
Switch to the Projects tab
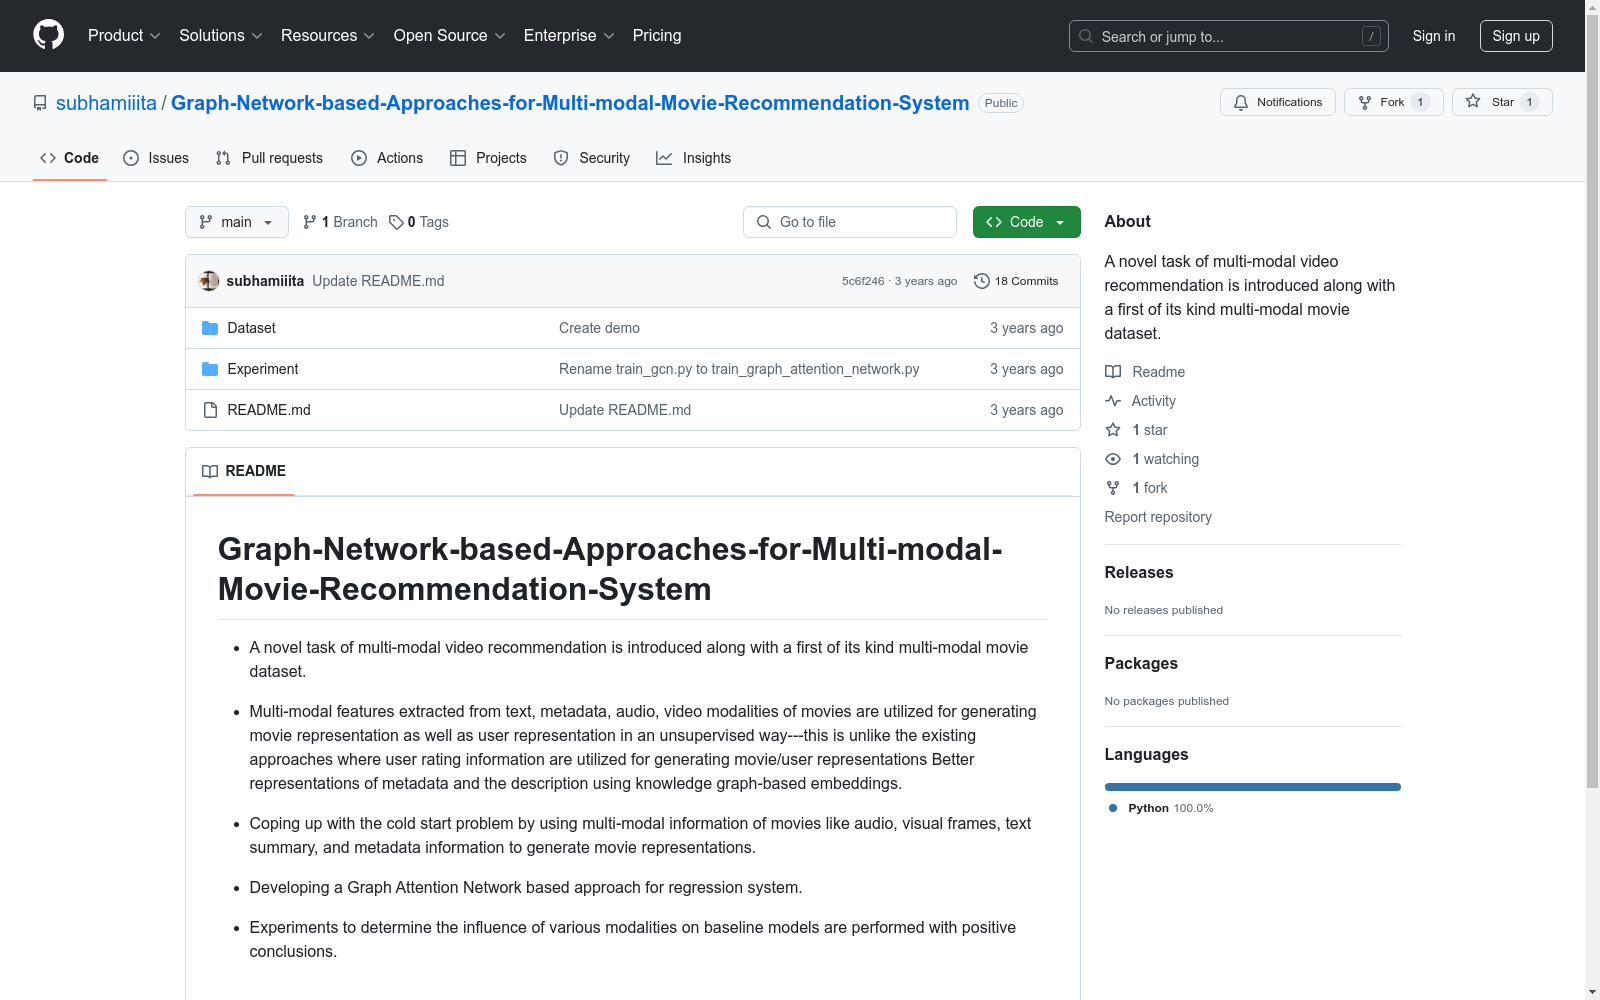click(488, 158)
